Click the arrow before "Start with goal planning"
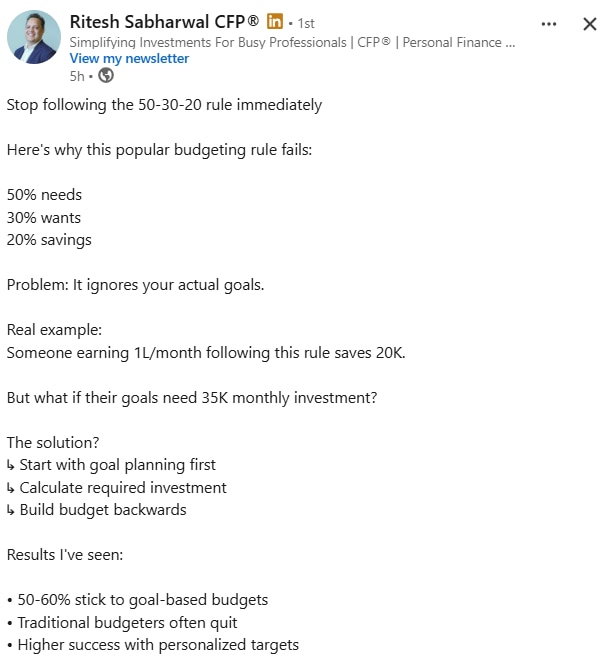 (x=11, y=465)
